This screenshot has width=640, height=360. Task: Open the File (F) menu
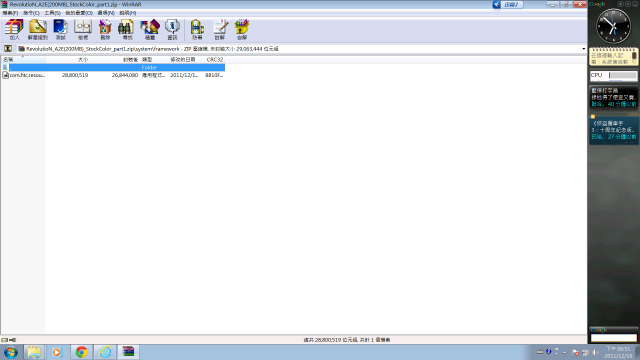(x=10, y=13)
